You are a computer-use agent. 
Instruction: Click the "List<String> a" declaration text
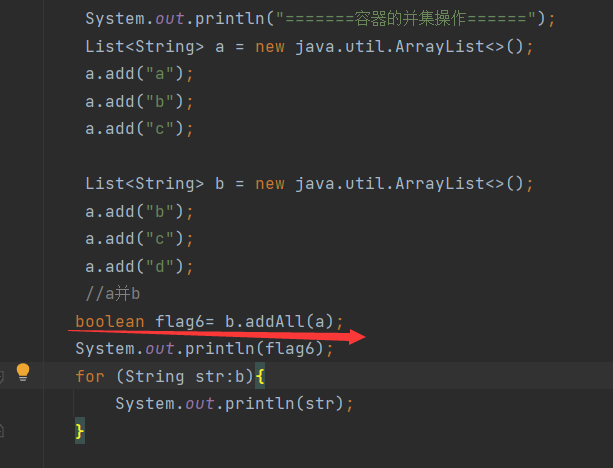155,47
